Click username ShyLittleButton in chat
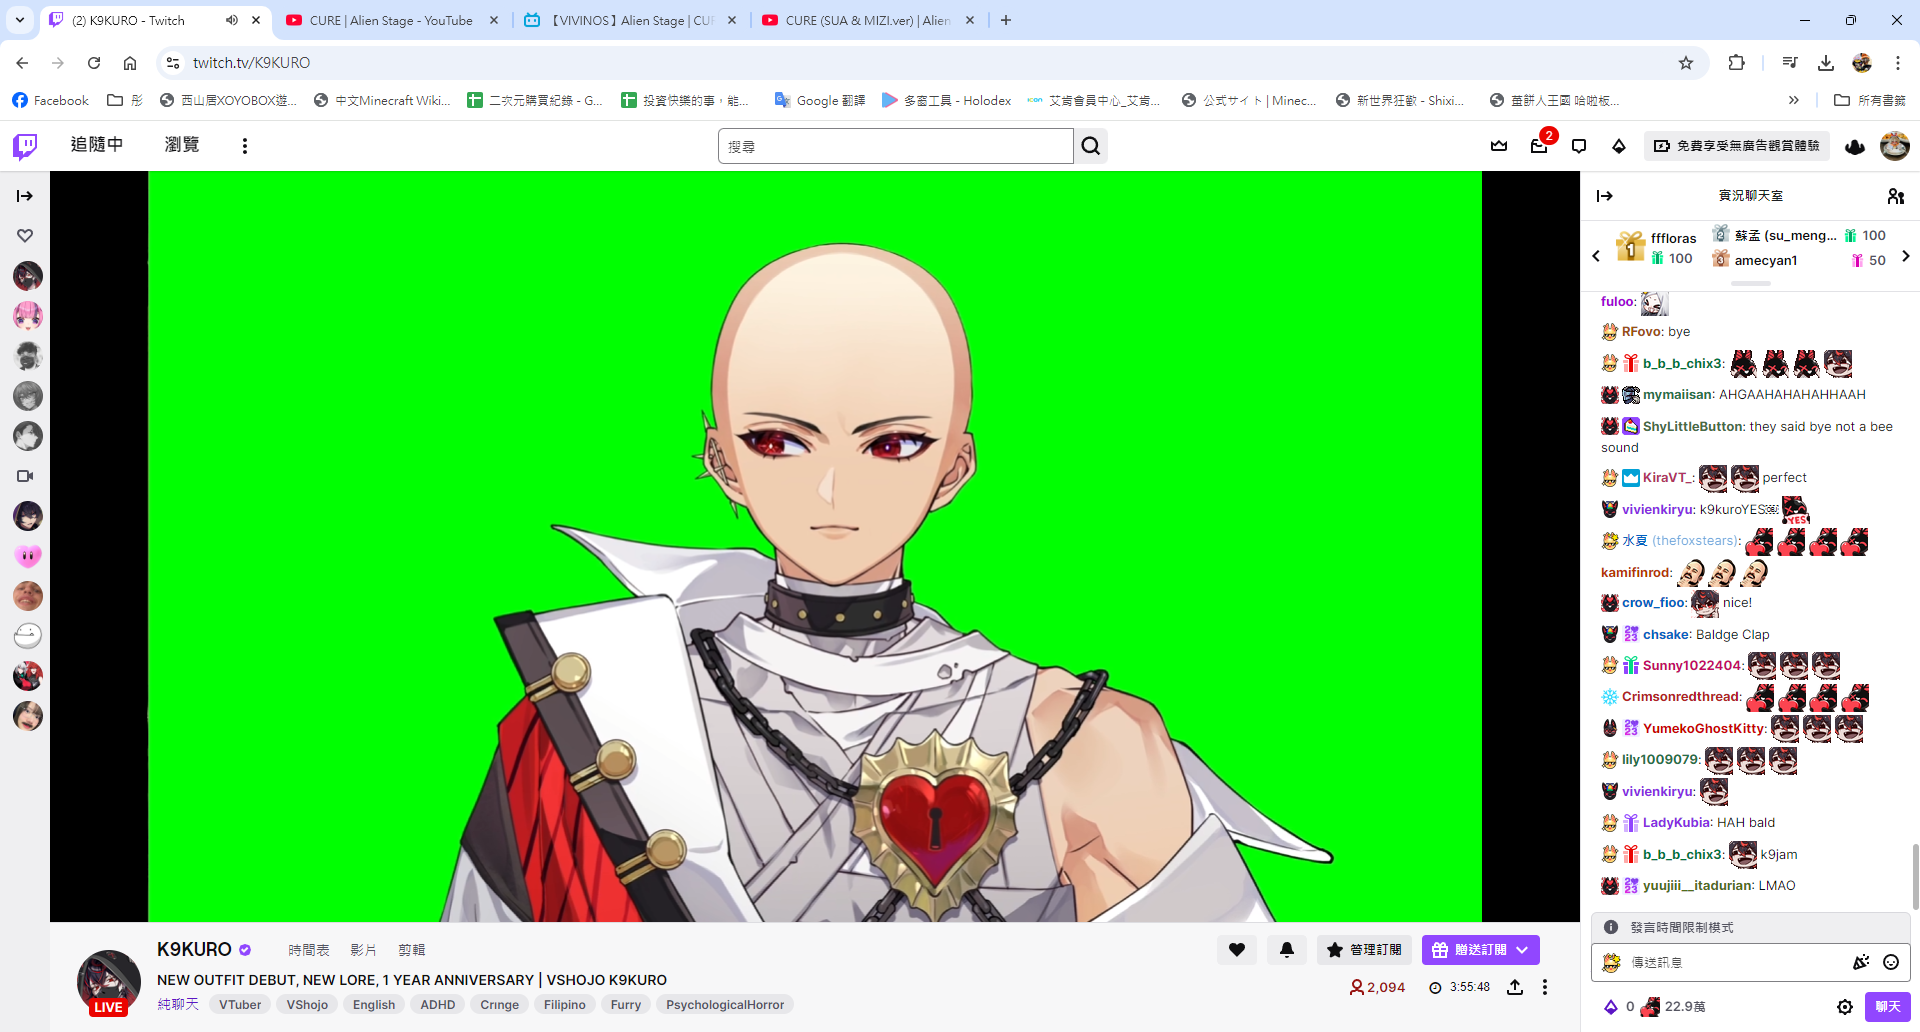The width and height of the screenshot is (1920, 1032). pos(1693,427)
